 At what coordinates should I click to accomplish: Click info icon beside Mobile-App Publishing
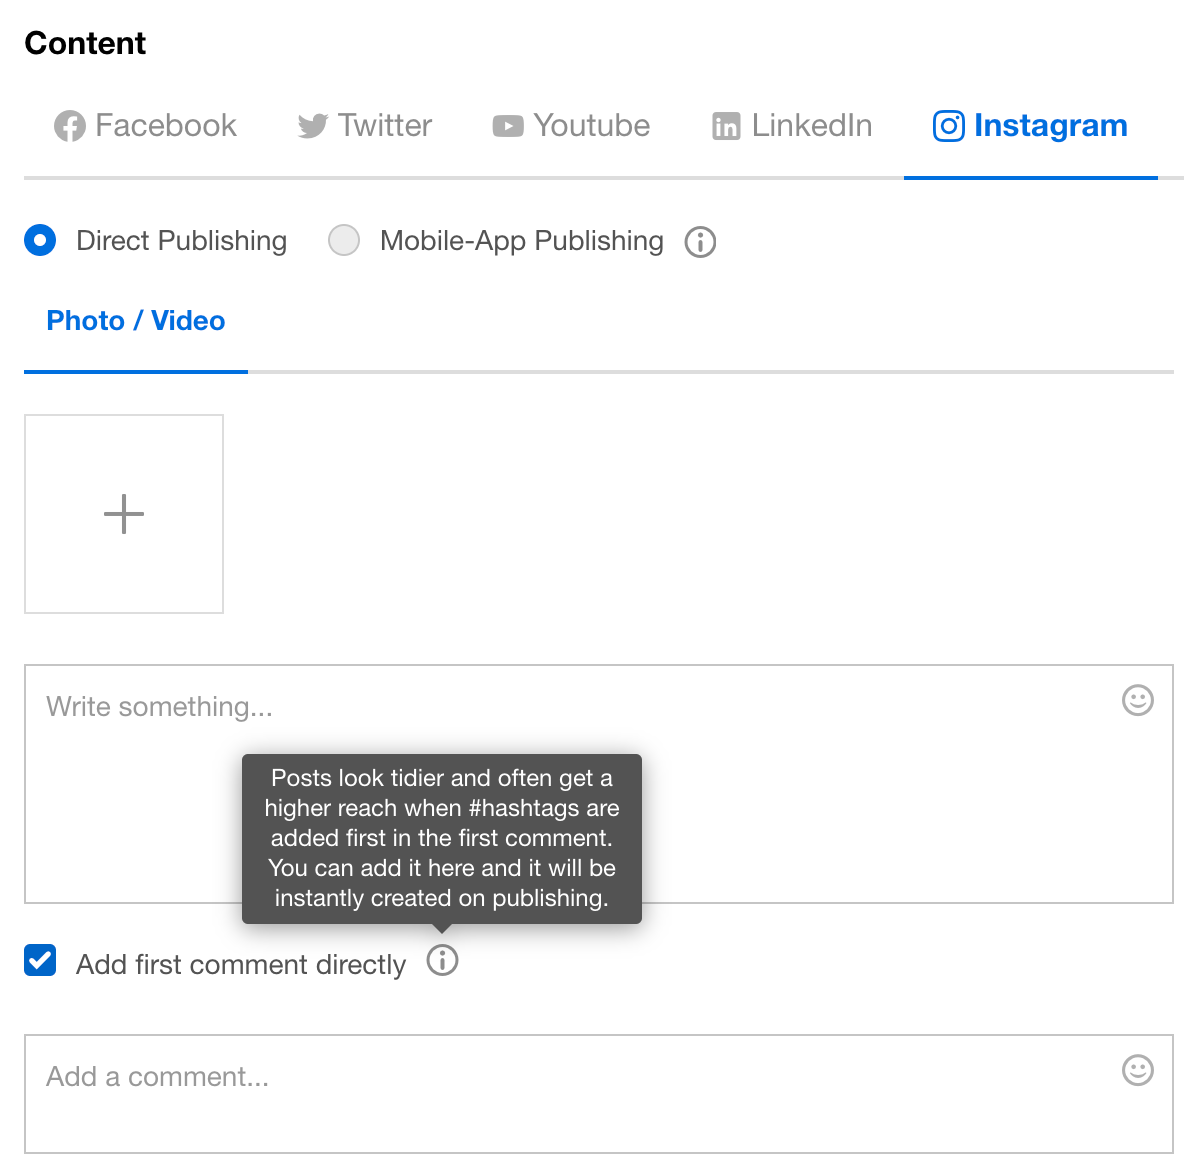[700, 242]
